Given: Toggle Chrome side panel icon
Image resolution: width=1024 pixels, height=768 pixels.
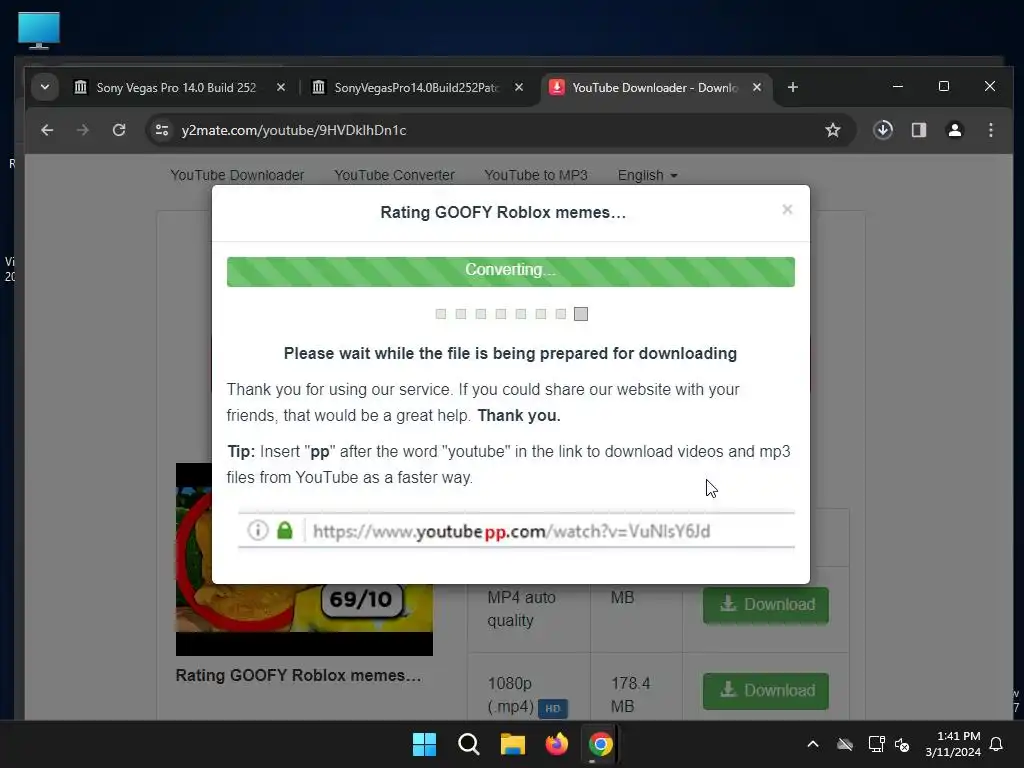Looking at the screenshot, I should pyautogui.click(x=919, y=130).
